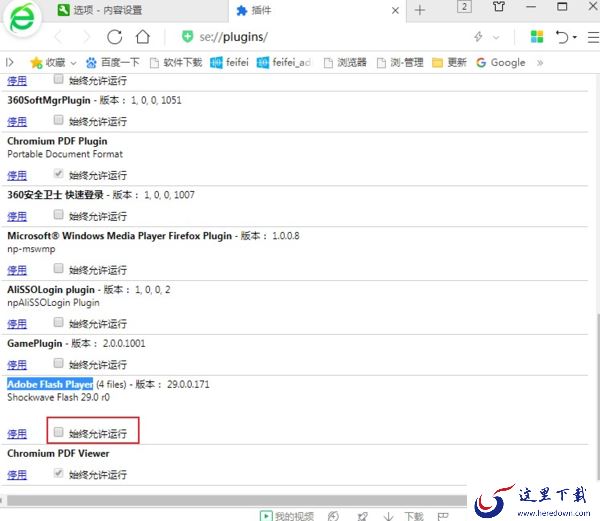
Task: Disable GamePlugin via 停用 link
Action: click(x=17, y=365)
